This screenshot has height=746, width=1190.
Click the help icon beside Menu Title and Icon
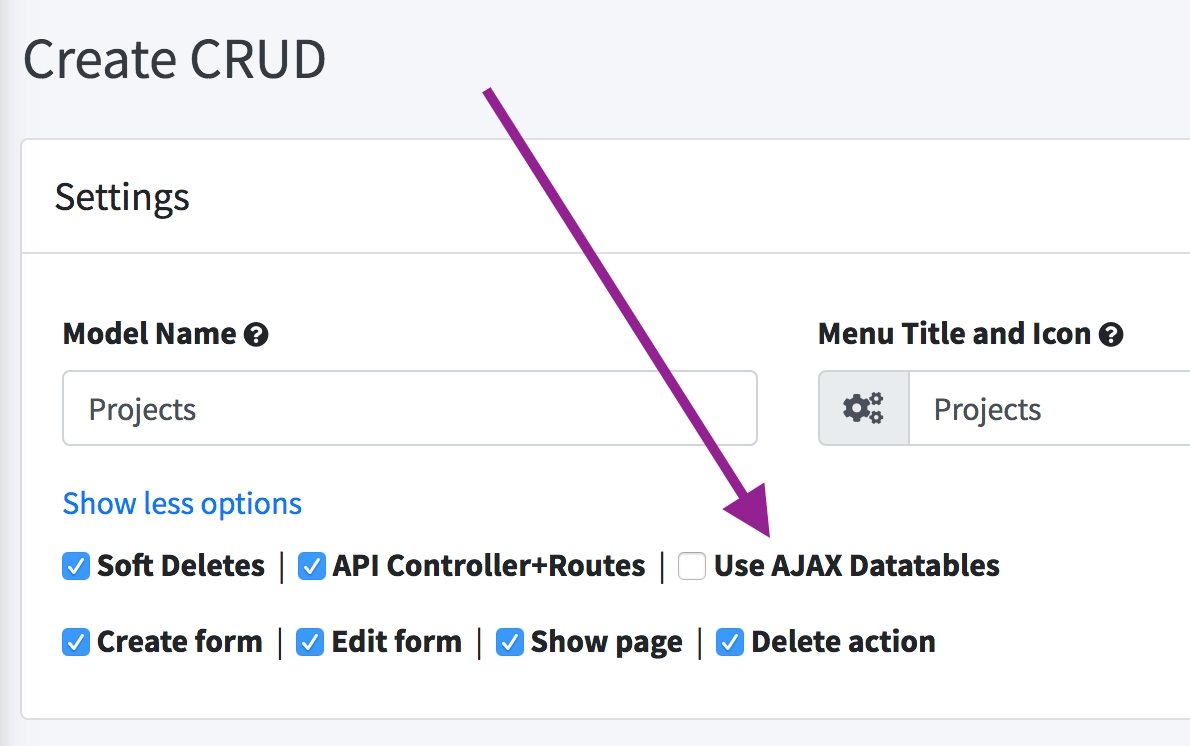(1110, 335)
